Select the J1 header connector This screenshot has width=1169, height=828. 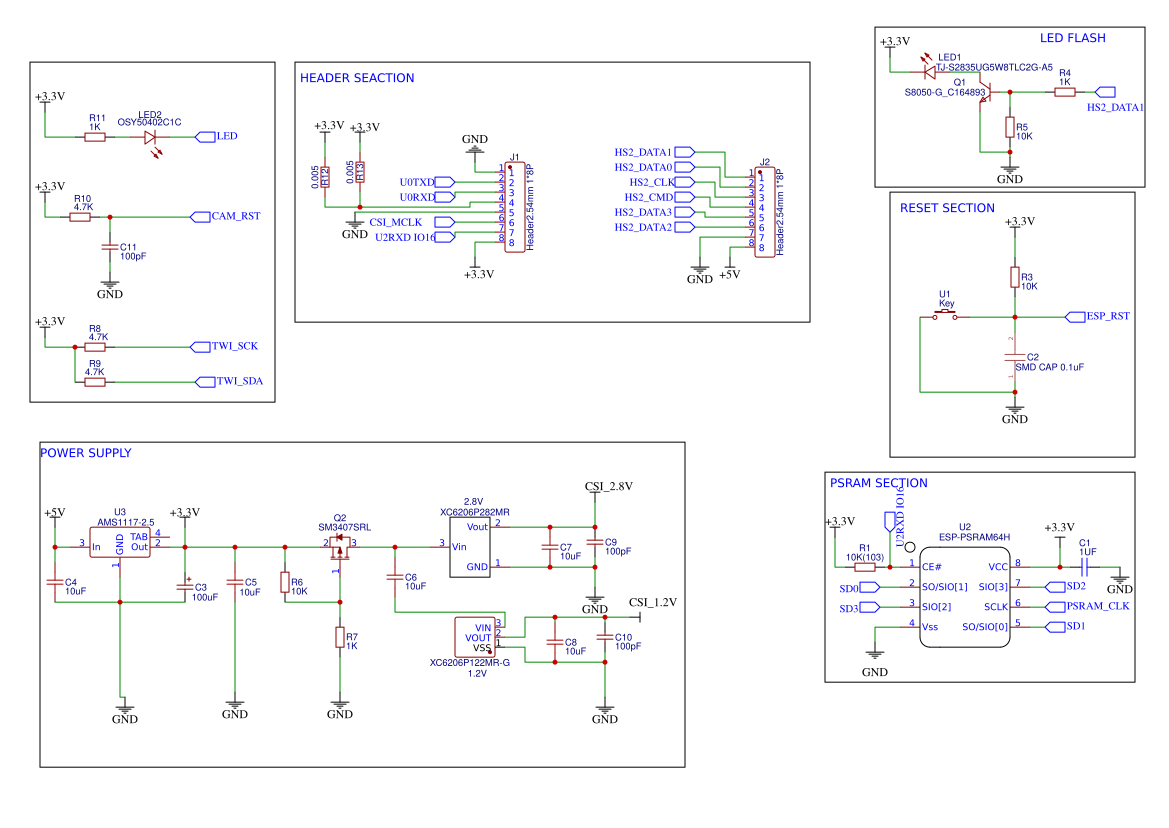[514, 207]
